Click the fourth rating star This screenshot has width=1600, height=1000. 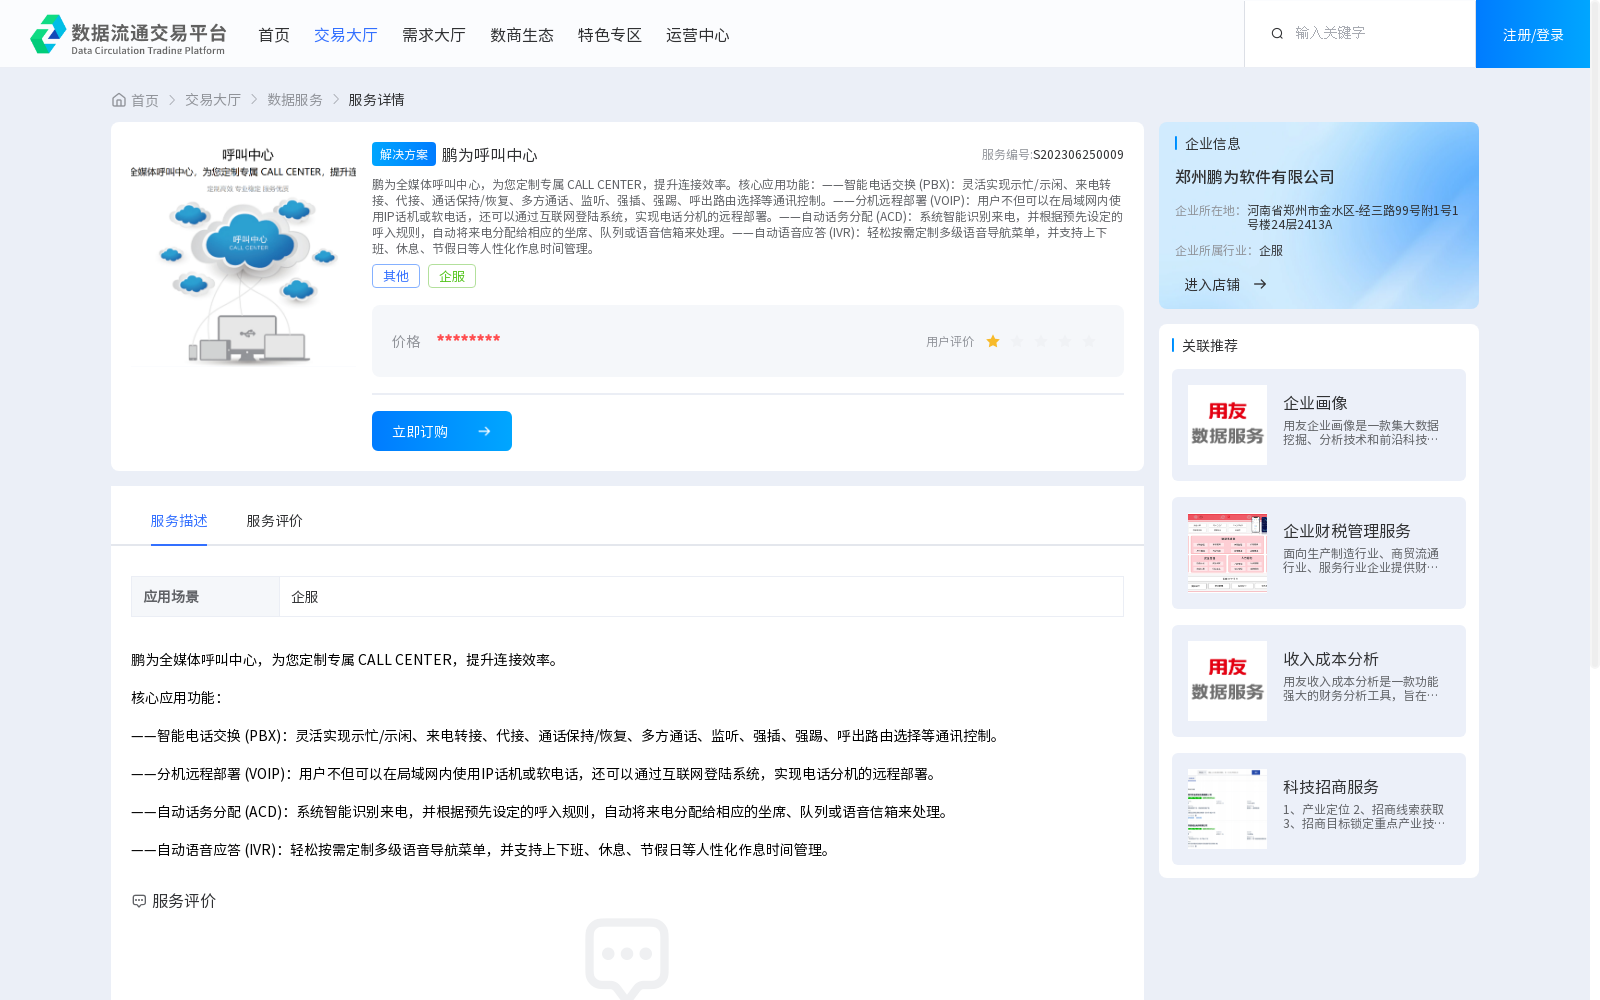click(x=1065, y=342)
